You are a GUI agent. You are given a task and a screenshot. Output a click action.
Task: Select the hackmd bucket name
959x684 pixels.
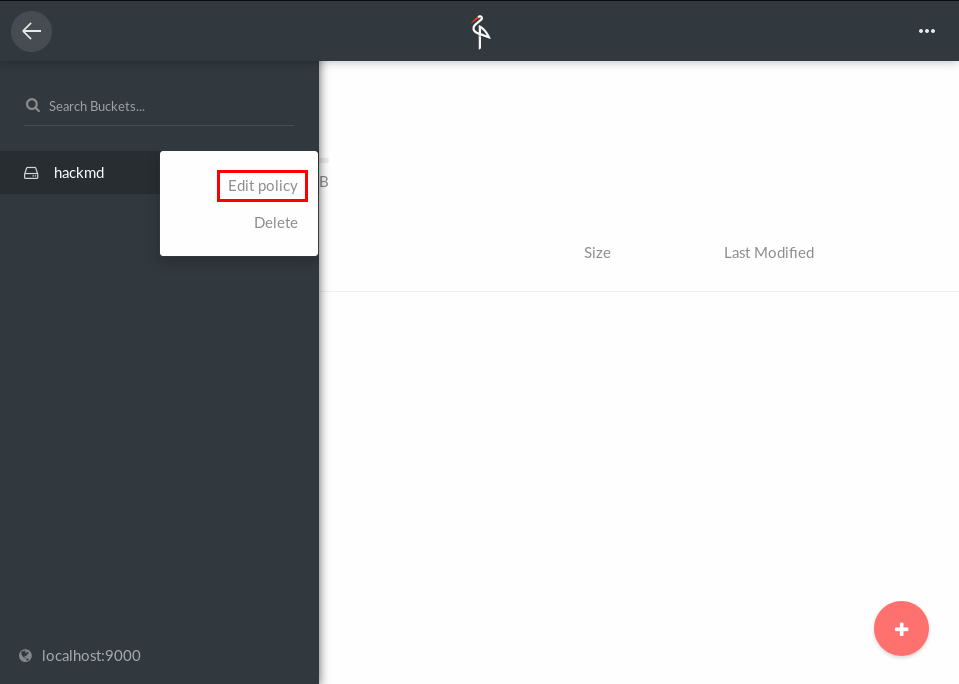click(79, 173)
